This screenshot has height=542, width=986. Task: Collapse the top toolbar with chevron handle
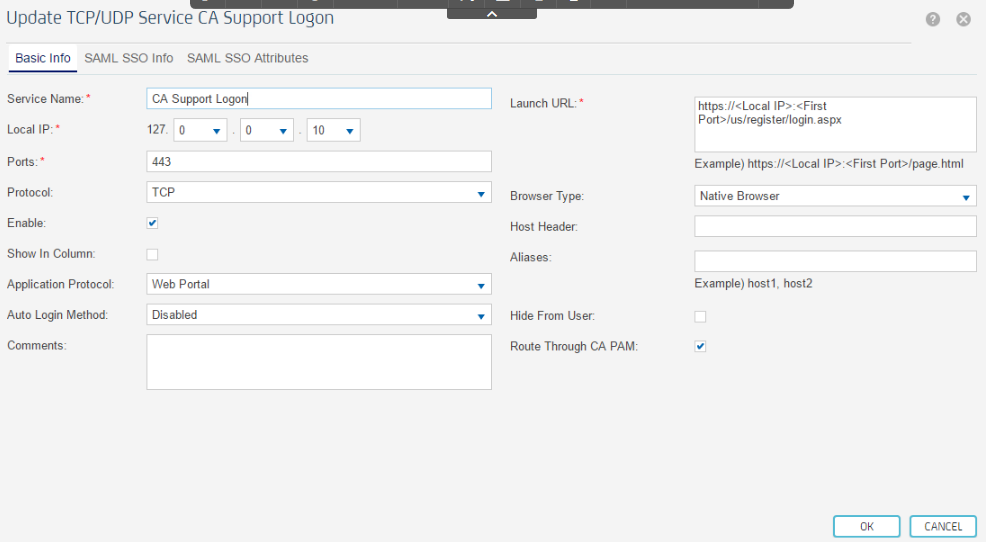click(x=492, y=14)
